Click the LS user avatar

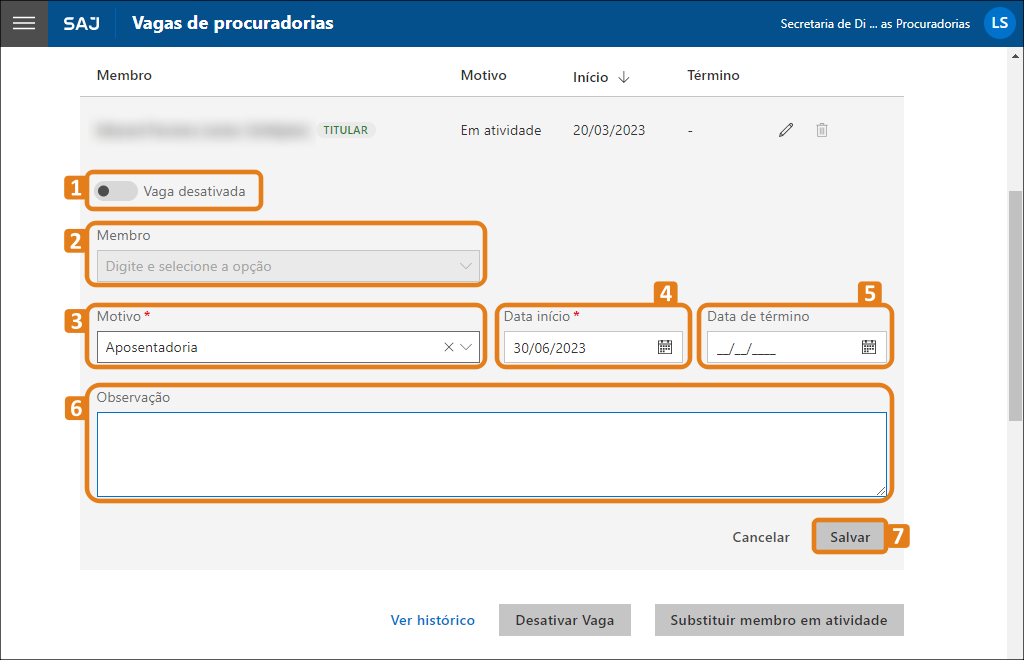999,23
